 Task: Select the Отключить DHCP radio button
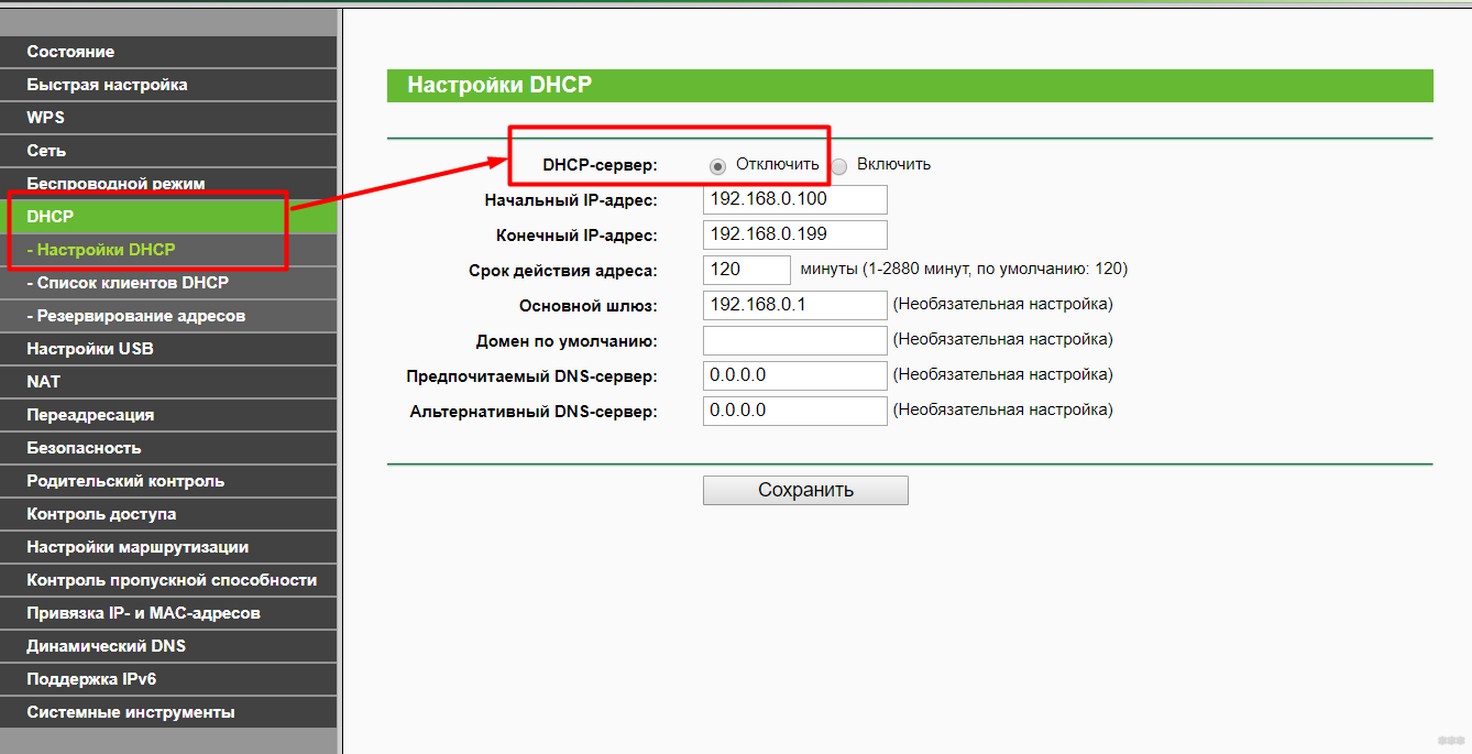[717, 166]
